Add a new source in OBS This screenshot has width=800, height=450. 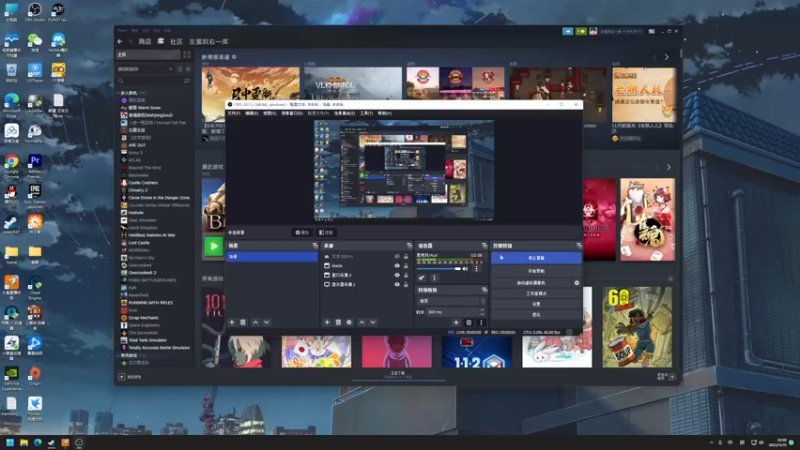click(x=327, y=322)
